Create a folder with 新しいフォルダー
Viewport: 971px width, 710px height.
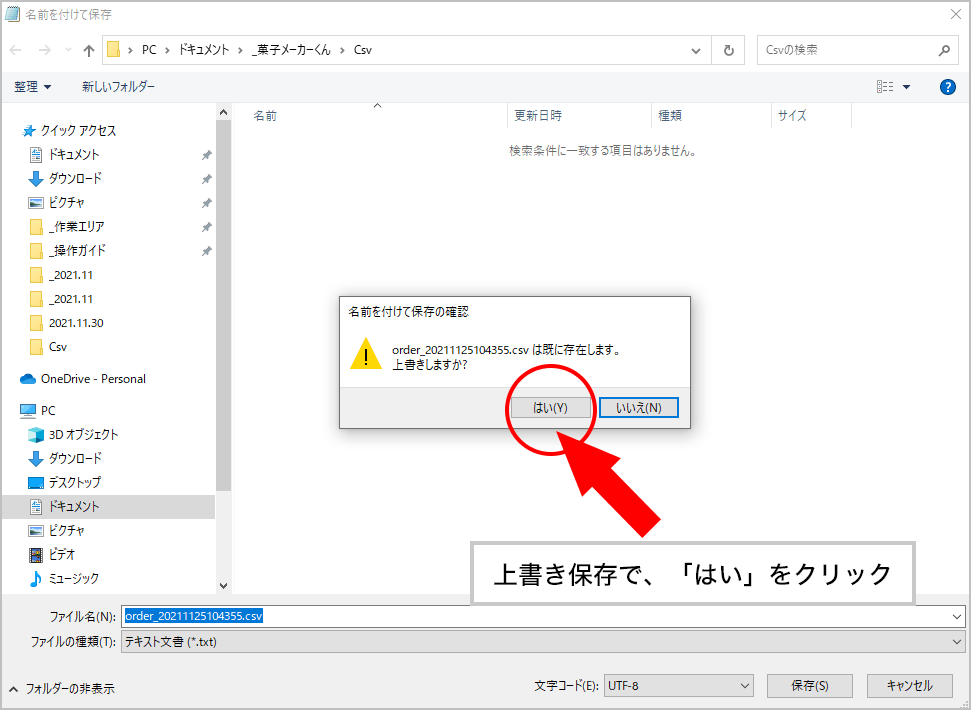[x=118, y=87]
